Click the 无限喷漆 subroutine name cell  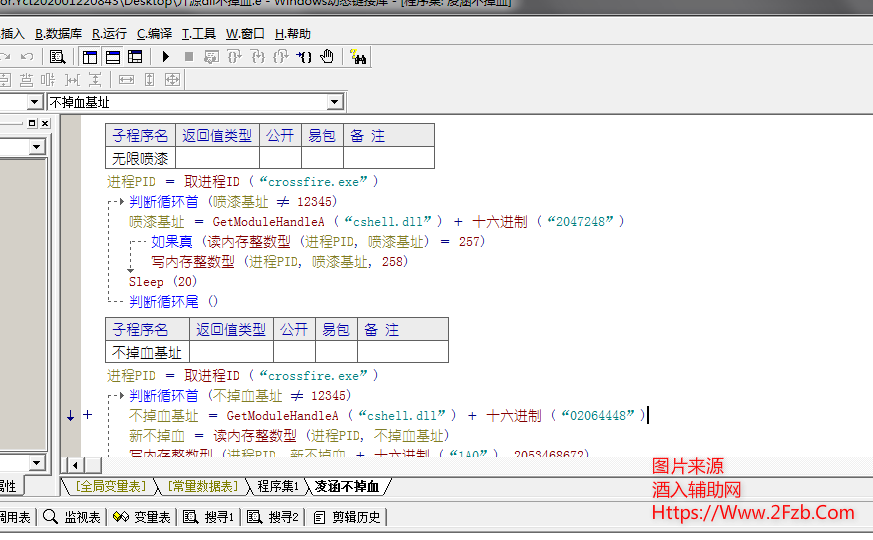pos(140,158)
